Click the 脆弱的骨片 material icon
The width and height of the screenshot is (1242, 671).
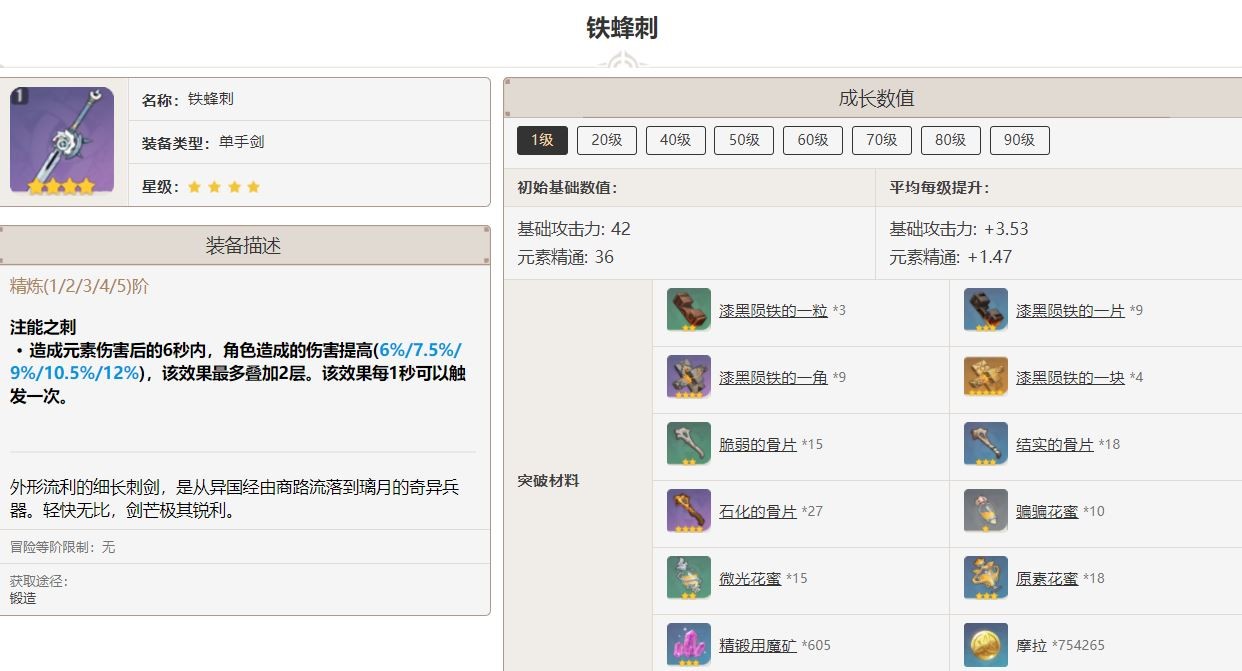tap(689, 444)
